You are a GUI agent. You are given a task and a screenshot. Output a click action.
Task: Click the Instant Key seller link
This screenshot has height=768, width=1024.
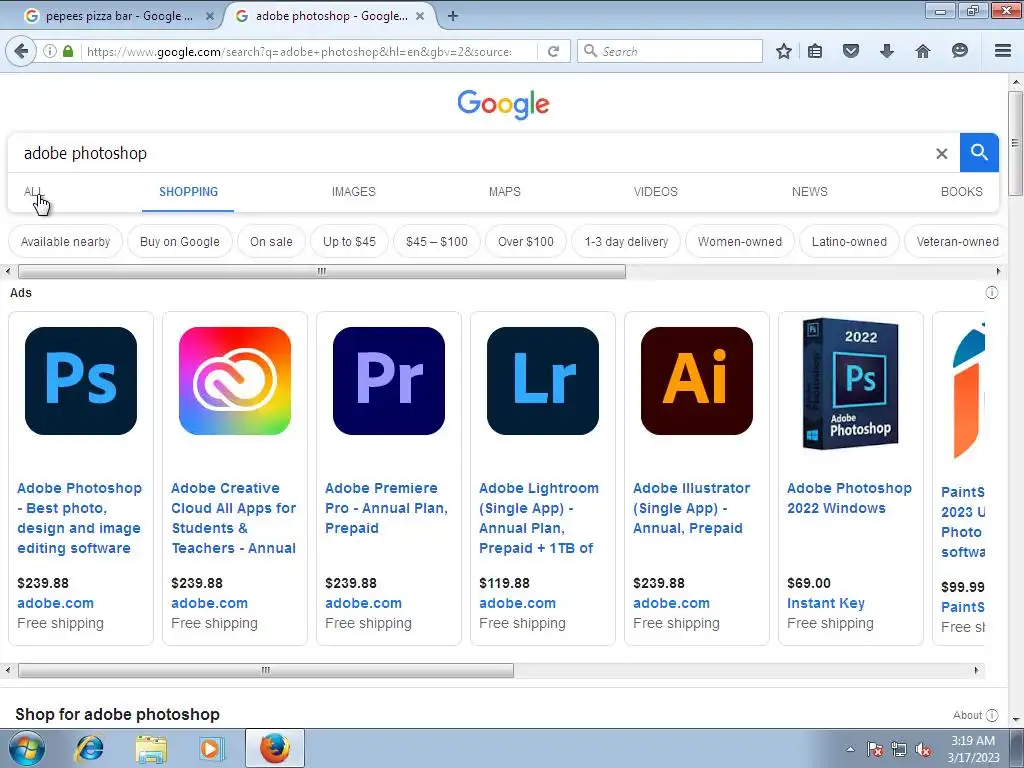(825, 603)
